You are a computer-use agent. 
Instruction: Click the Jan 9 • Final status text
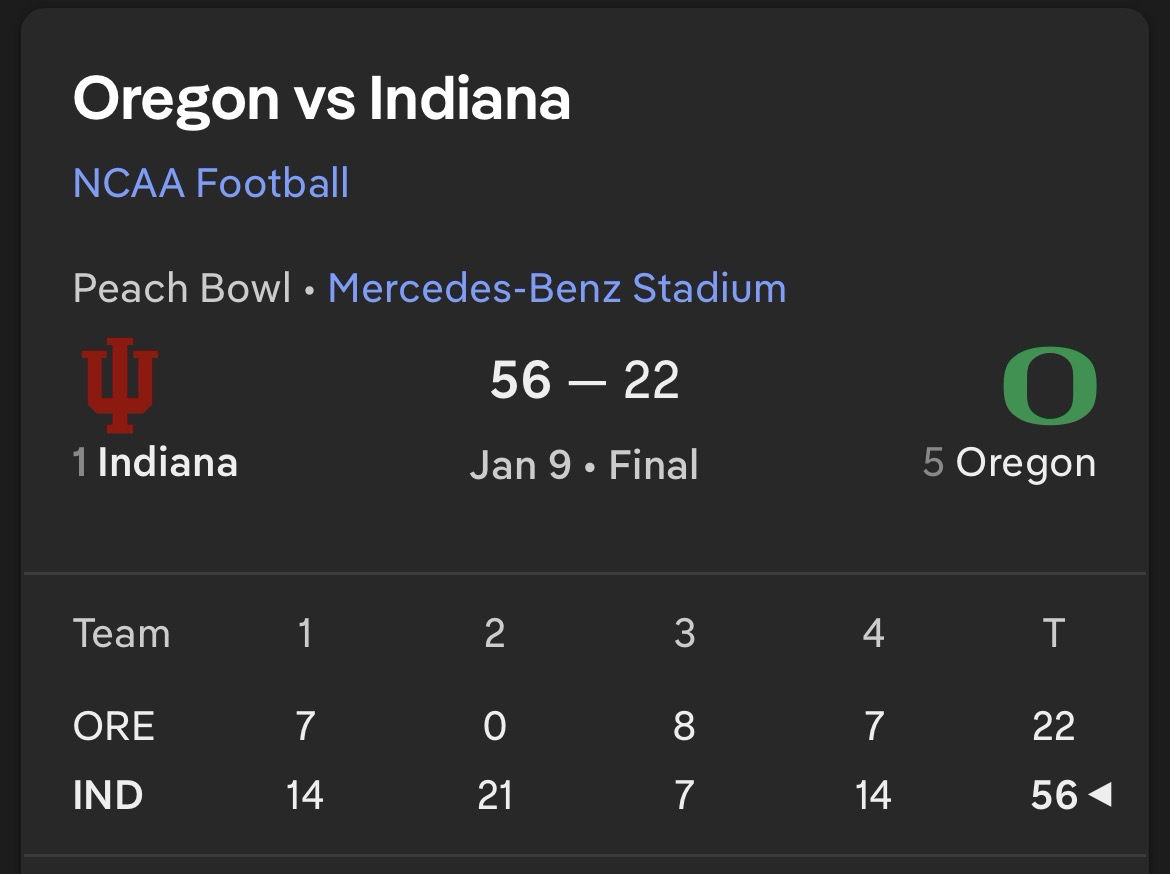pyautogui.click(x=584, y=465)
